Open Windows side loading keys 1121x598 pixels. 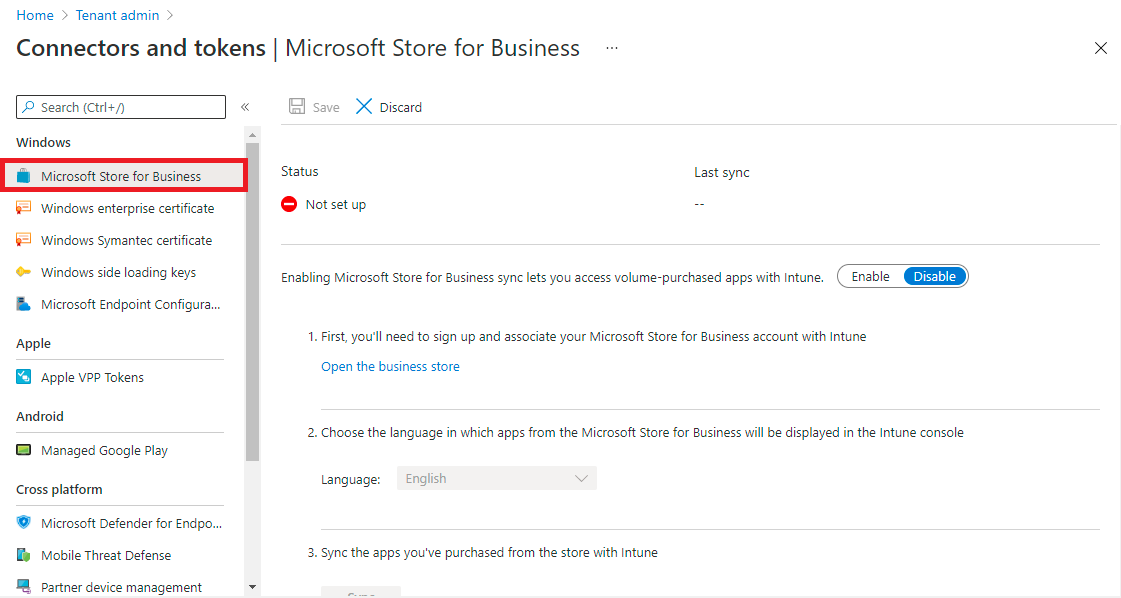(x=119, y=273)
